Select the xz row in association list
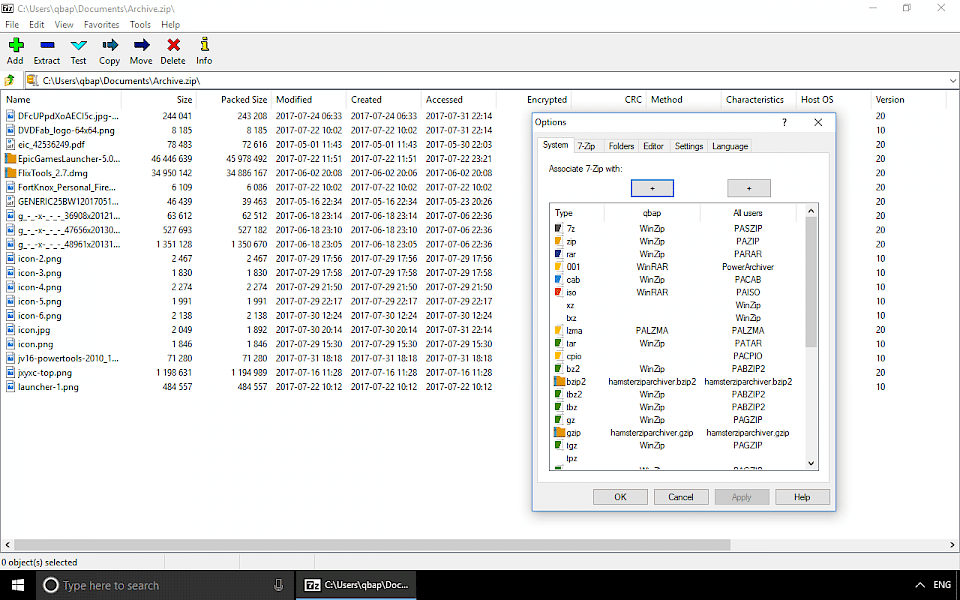This screenshot has width=960, height=600. [677, 305]
